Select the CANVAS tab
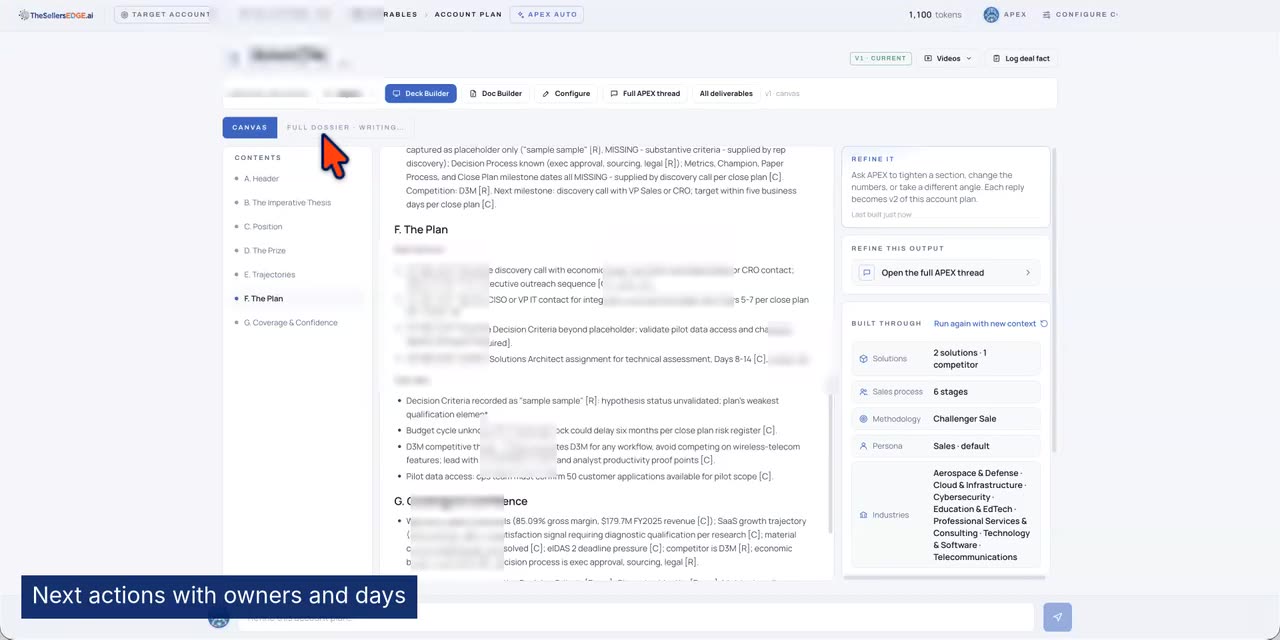The image size is (1280, 640). 250,127
